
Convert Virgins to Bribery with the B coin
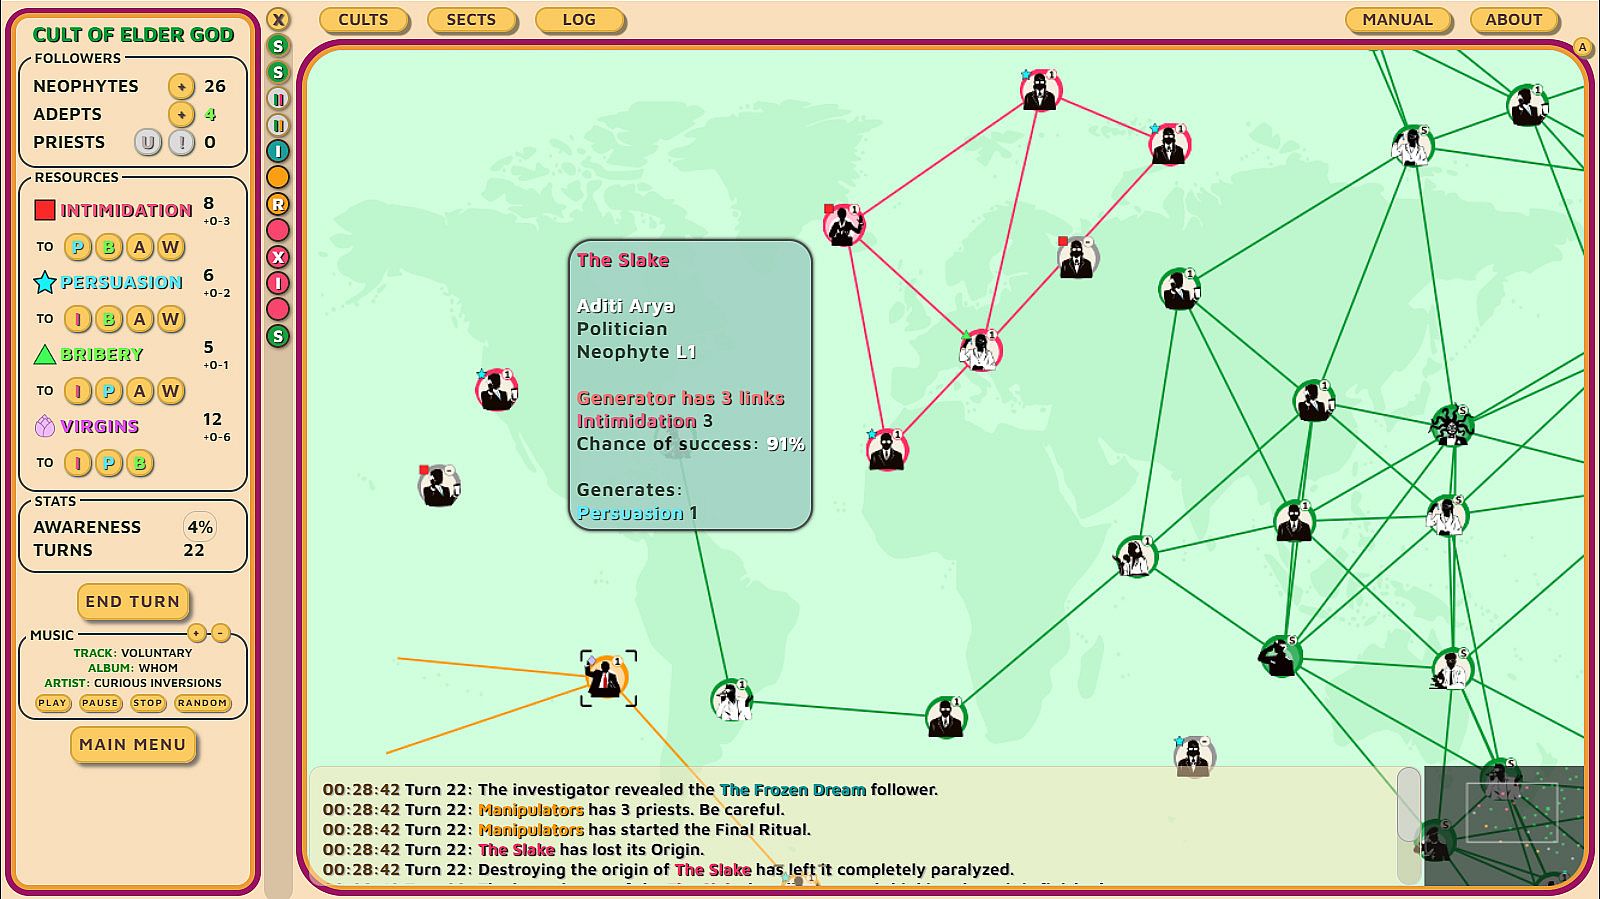(140, 463)
